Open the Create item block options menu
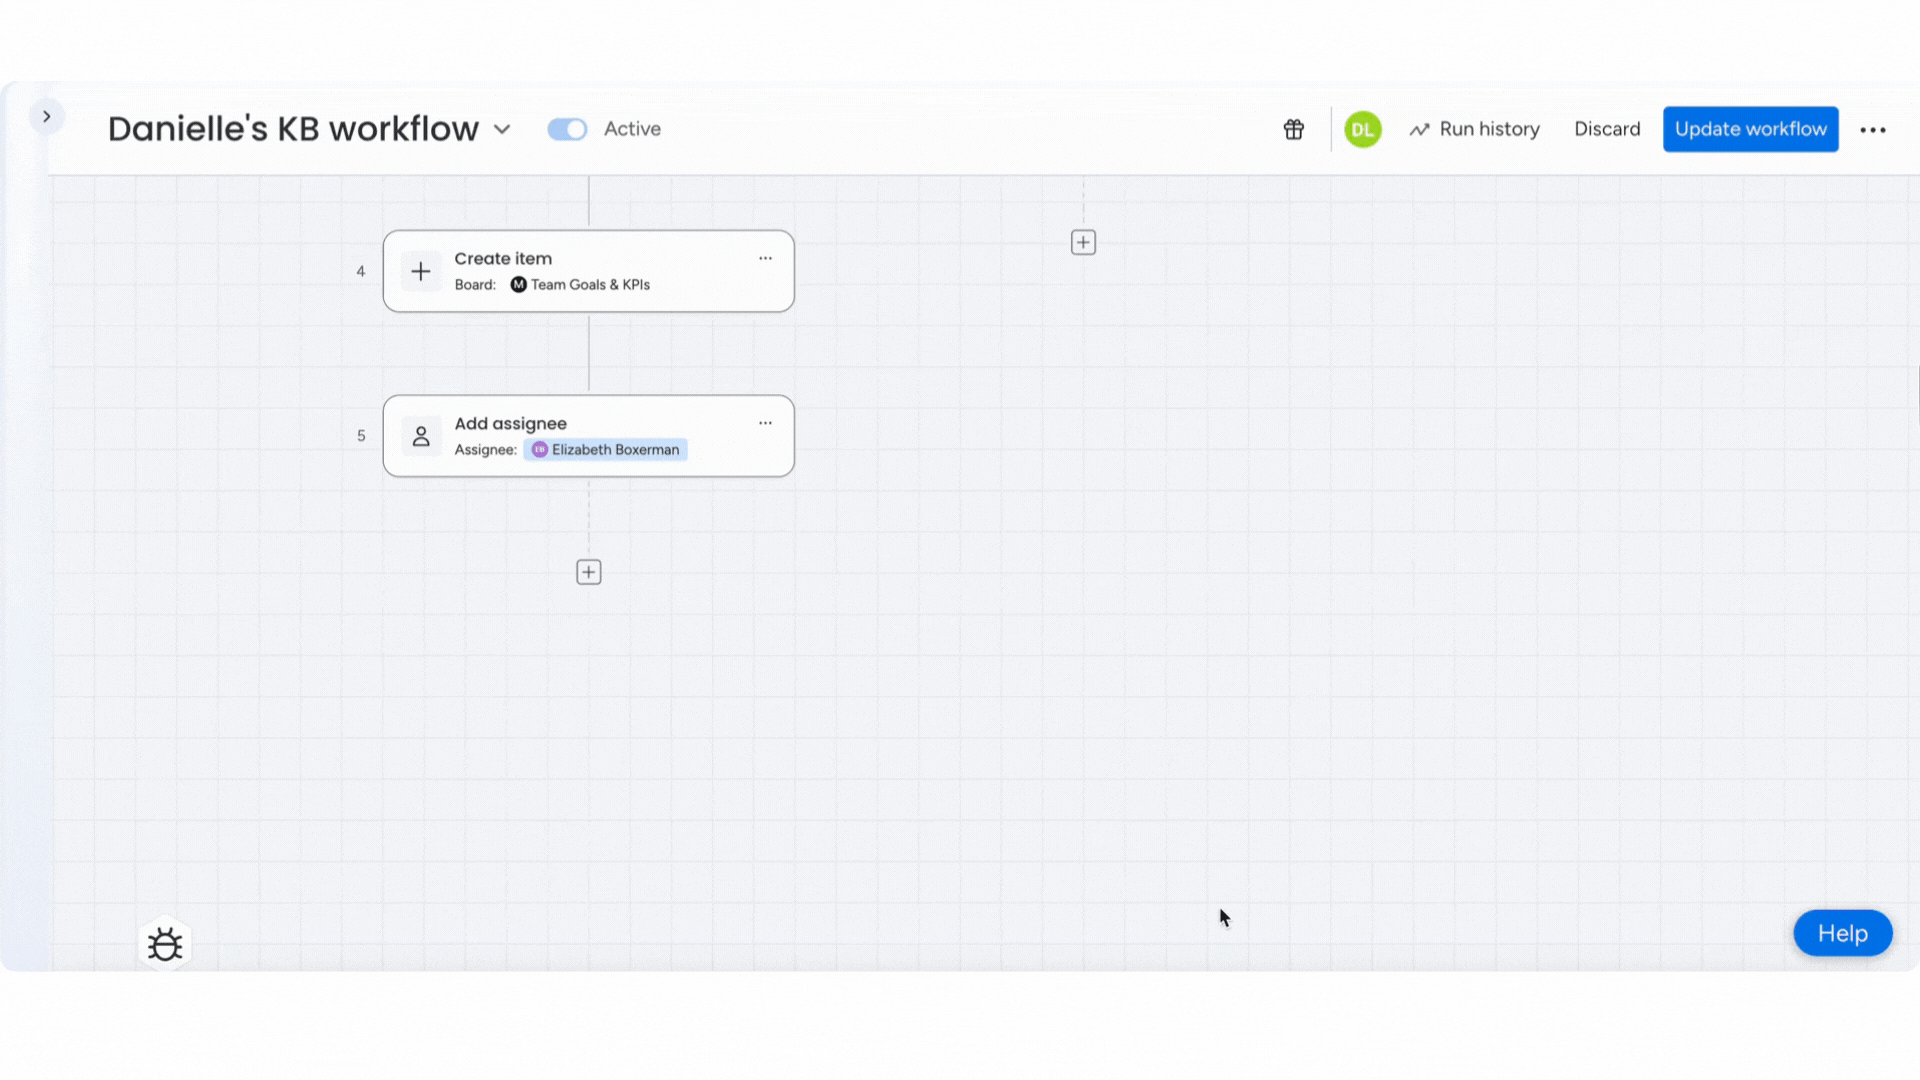Image resolution: width=1920 pixels, height=1080 pixels. point(765,258)
